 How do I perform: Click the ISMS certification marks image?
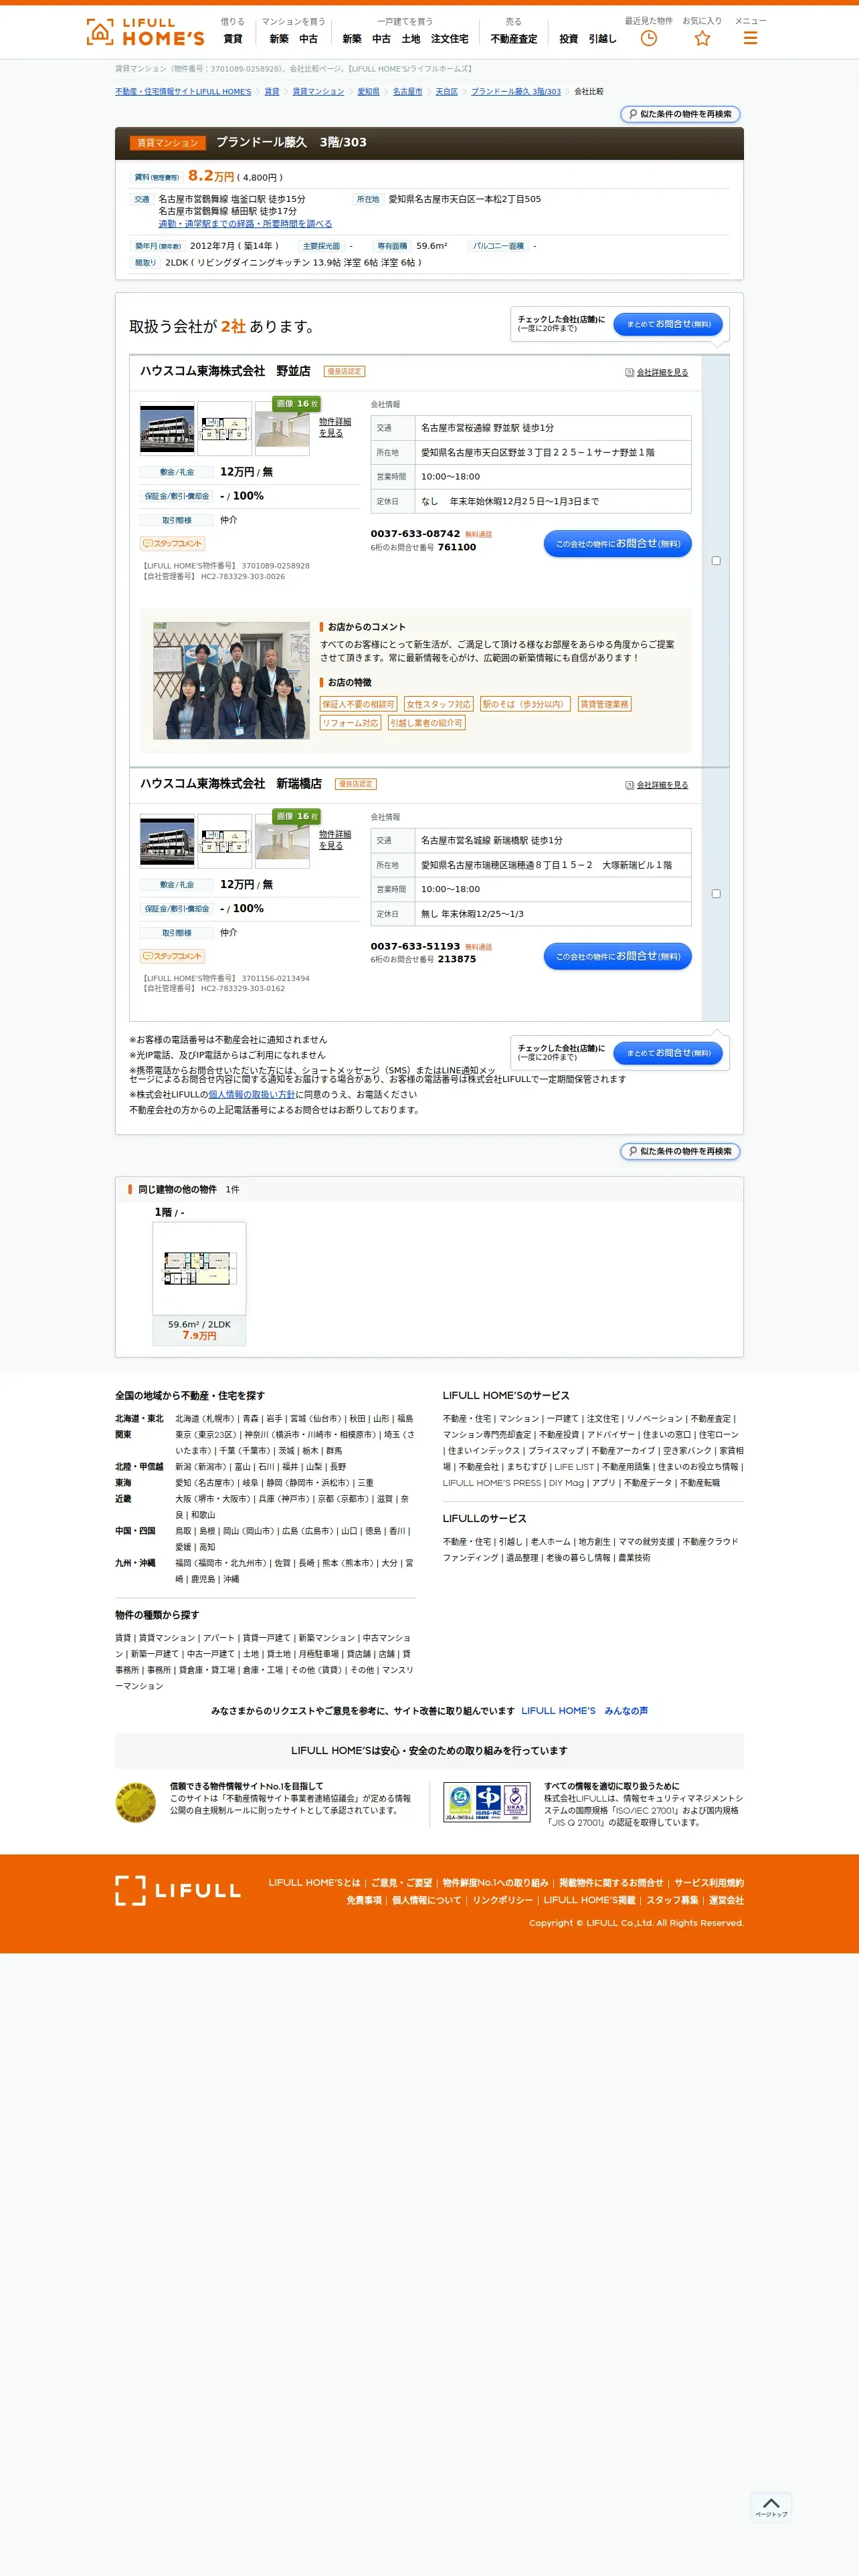pos(487,1802)
